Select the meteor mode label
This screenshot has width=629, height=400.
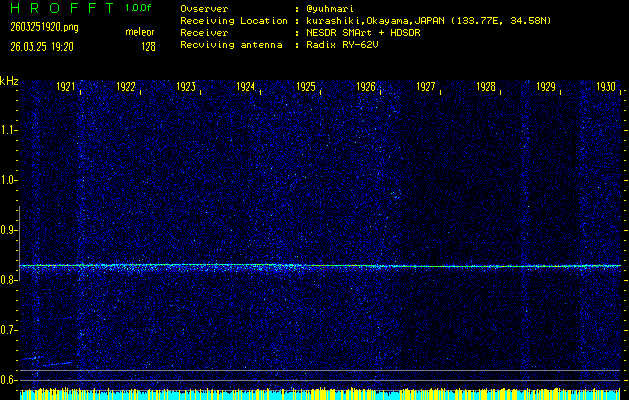140,33
